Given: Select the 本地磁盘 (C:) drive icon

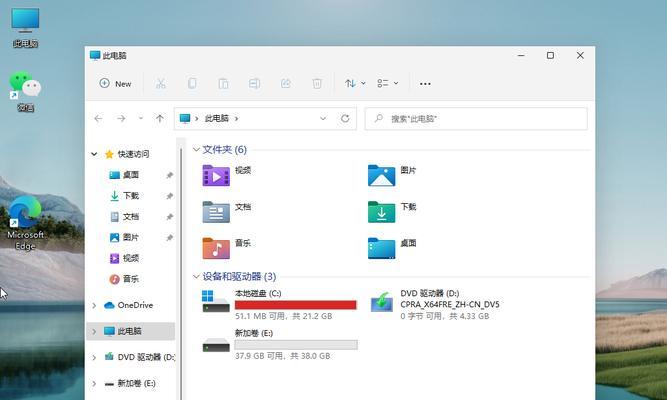Looking at the screenshot, I should point(216,301).
